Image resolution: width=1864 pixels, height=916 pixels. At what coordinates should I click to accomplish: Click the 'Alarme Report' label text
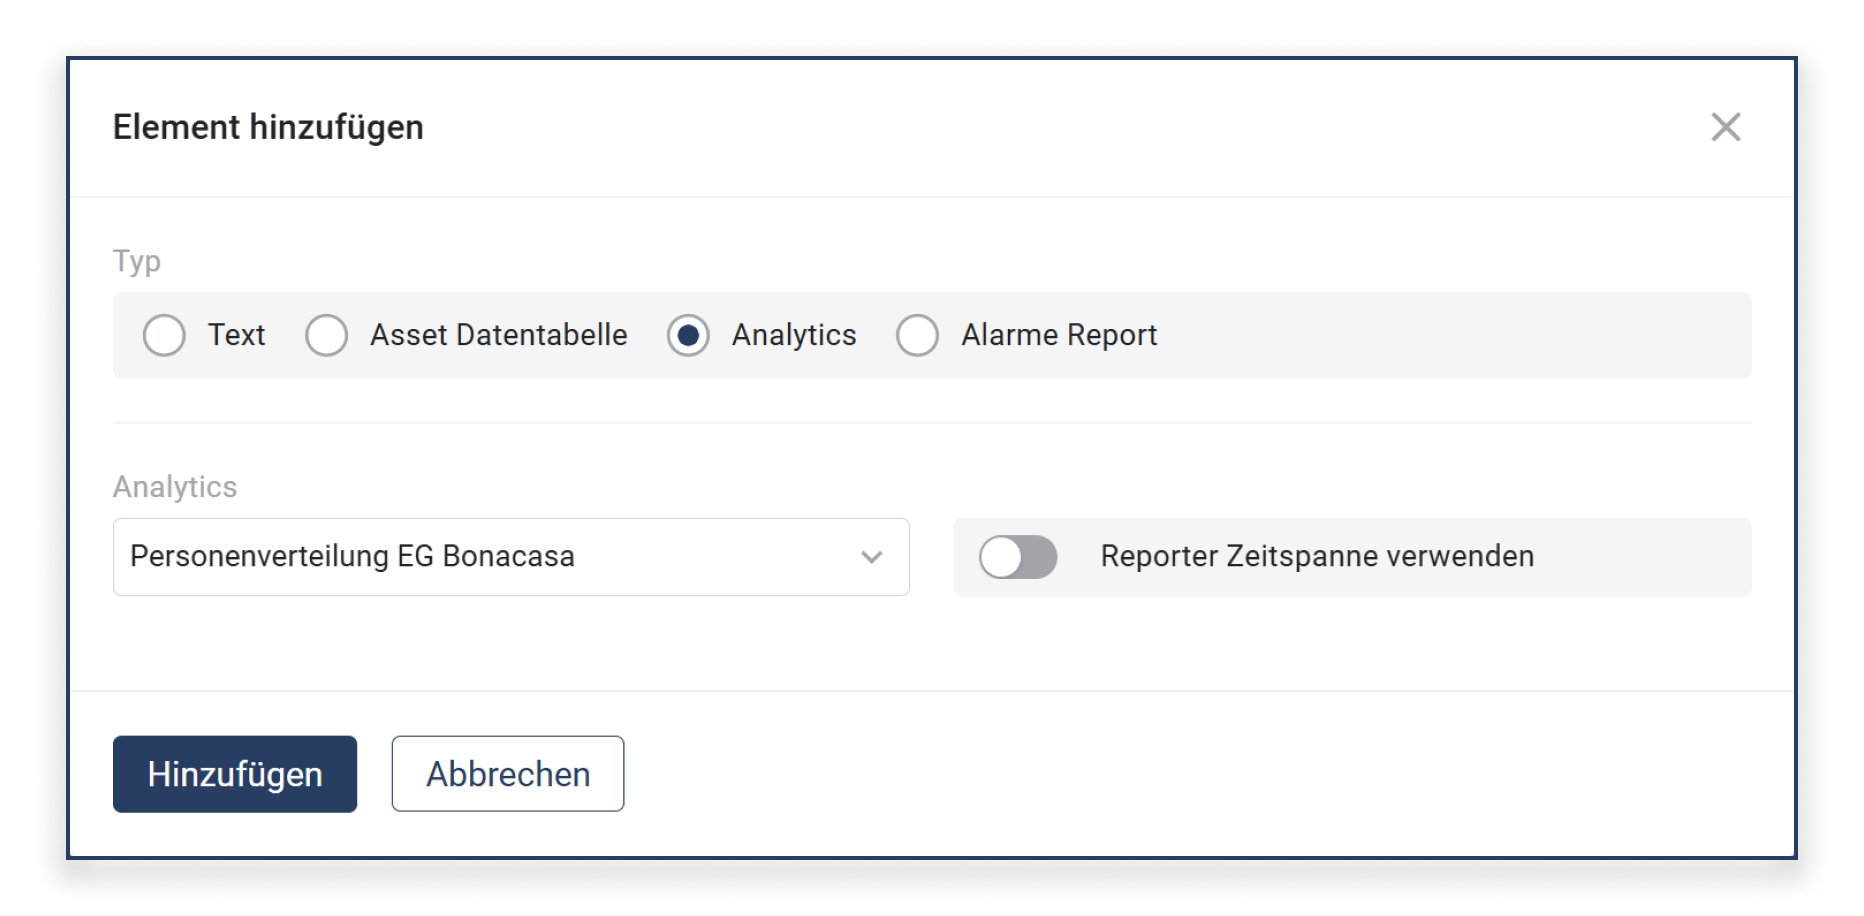(x=1058, y=335)
